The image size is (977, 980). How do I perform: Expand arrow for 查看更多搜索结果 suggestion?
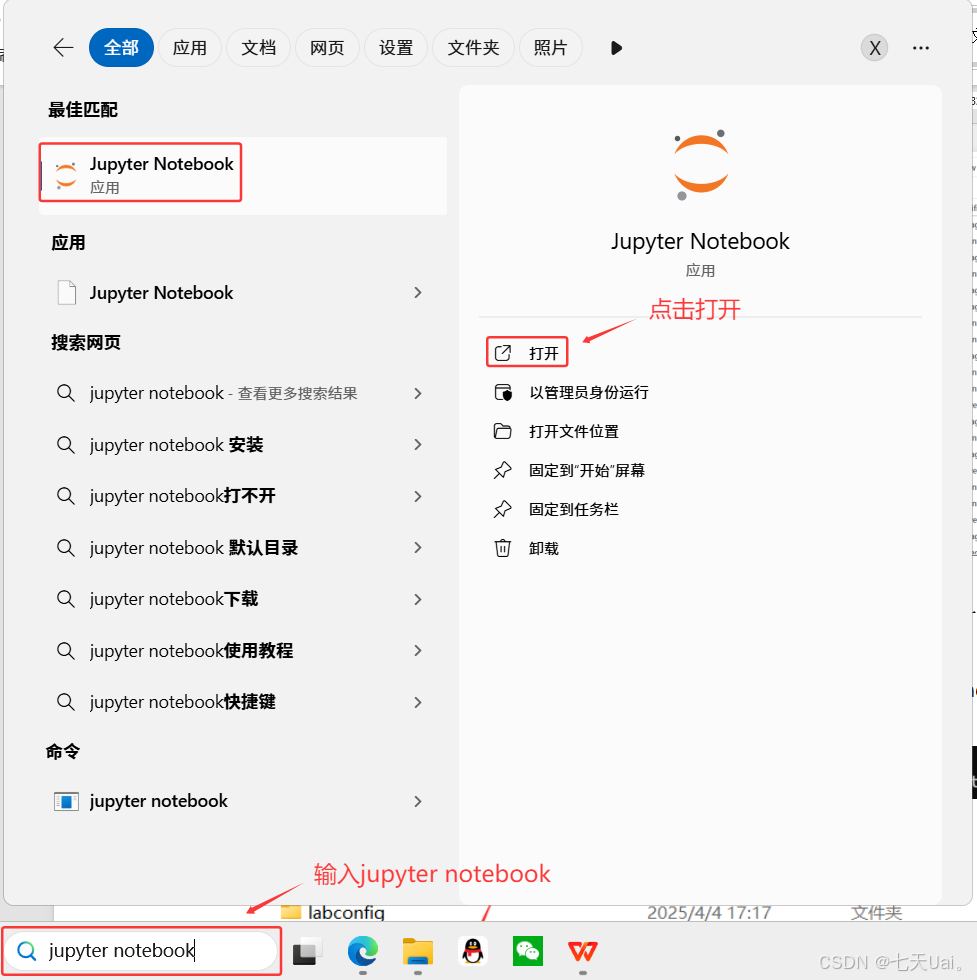click(418, 393)
